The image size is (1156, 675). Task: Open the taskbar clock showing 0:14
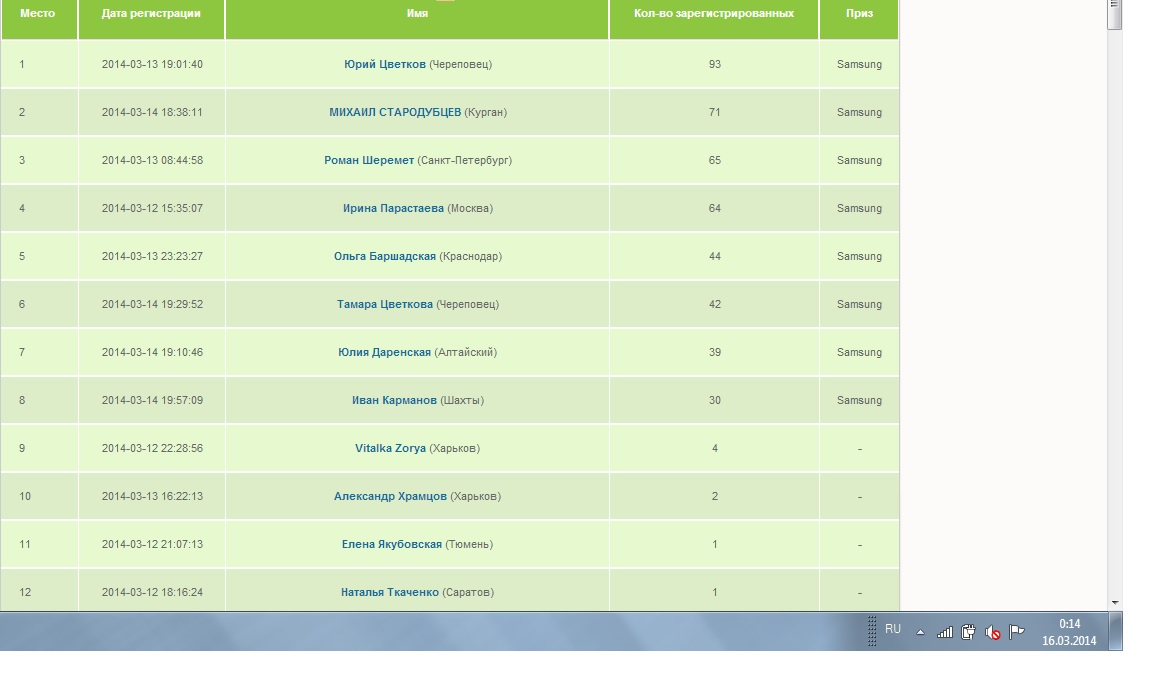tap(1069, 632)
